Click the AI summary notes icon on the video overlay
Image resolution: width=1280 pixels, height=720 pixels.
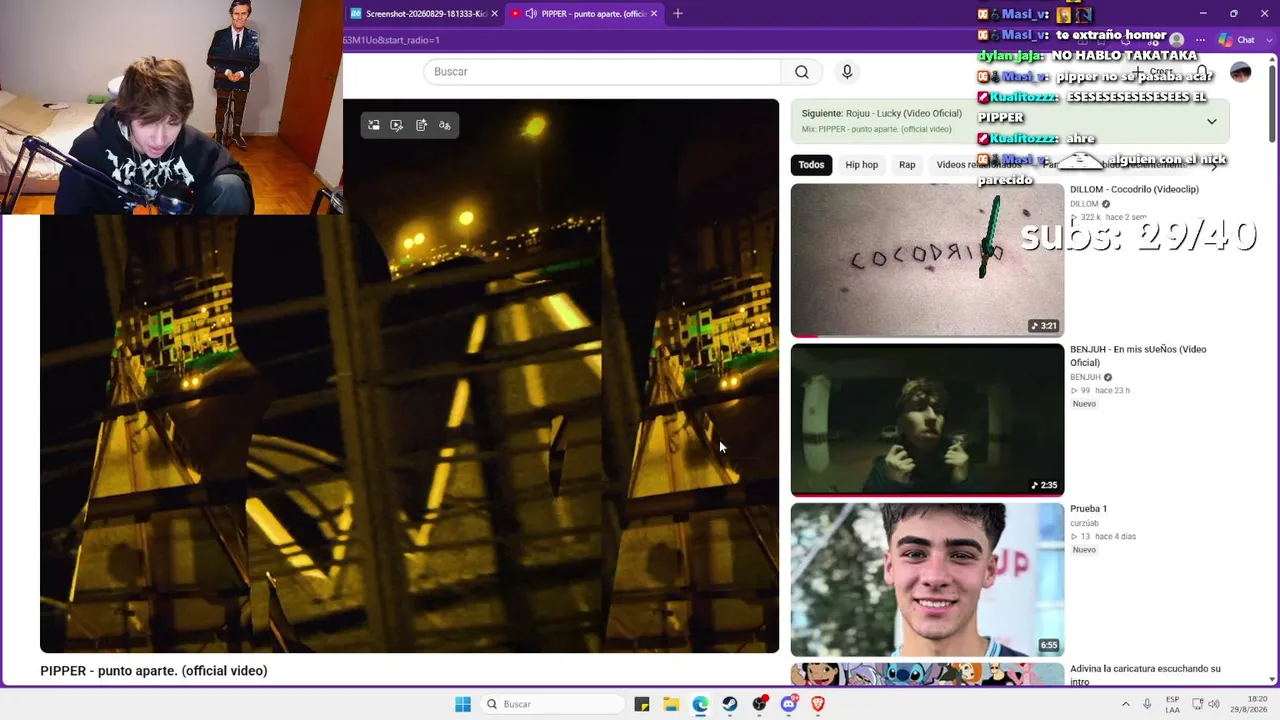[x=421, y=125]
